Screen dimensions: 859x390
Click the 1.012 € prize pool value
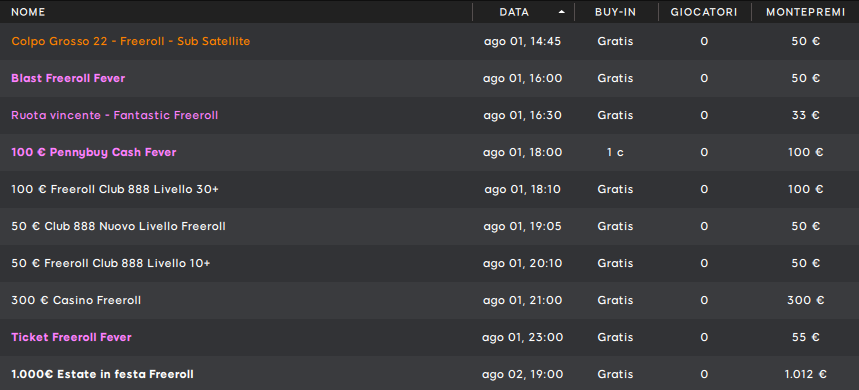[805, 375]
